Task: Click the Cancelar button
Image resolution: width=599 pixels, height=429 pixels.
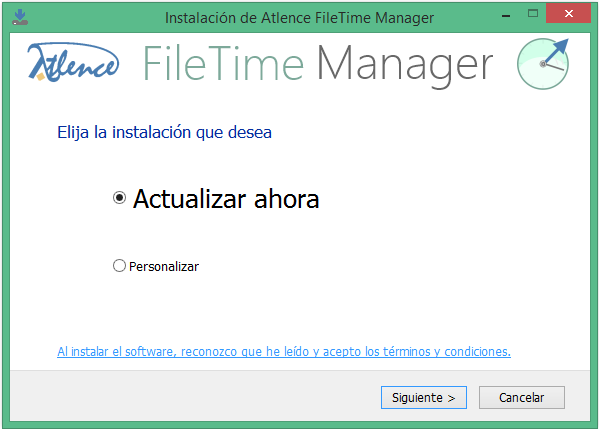Action: tap(521, 397)
